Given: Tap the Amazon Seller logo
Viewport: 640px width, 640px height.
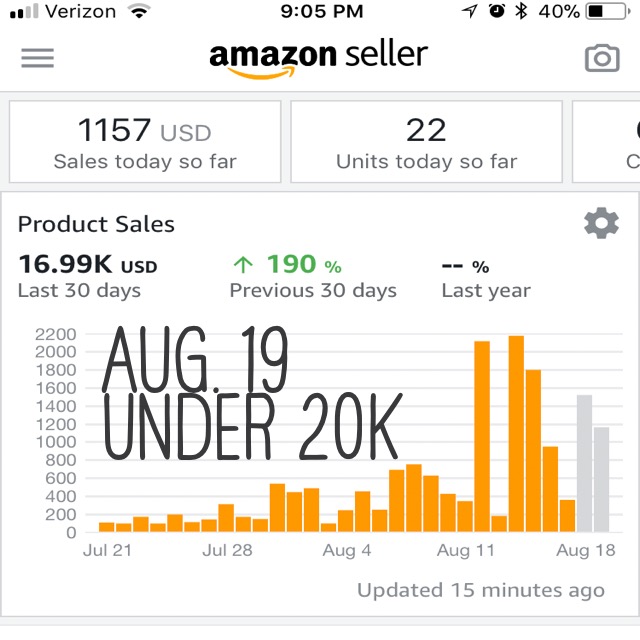Looking at the screenshot, I should [318, 58].
